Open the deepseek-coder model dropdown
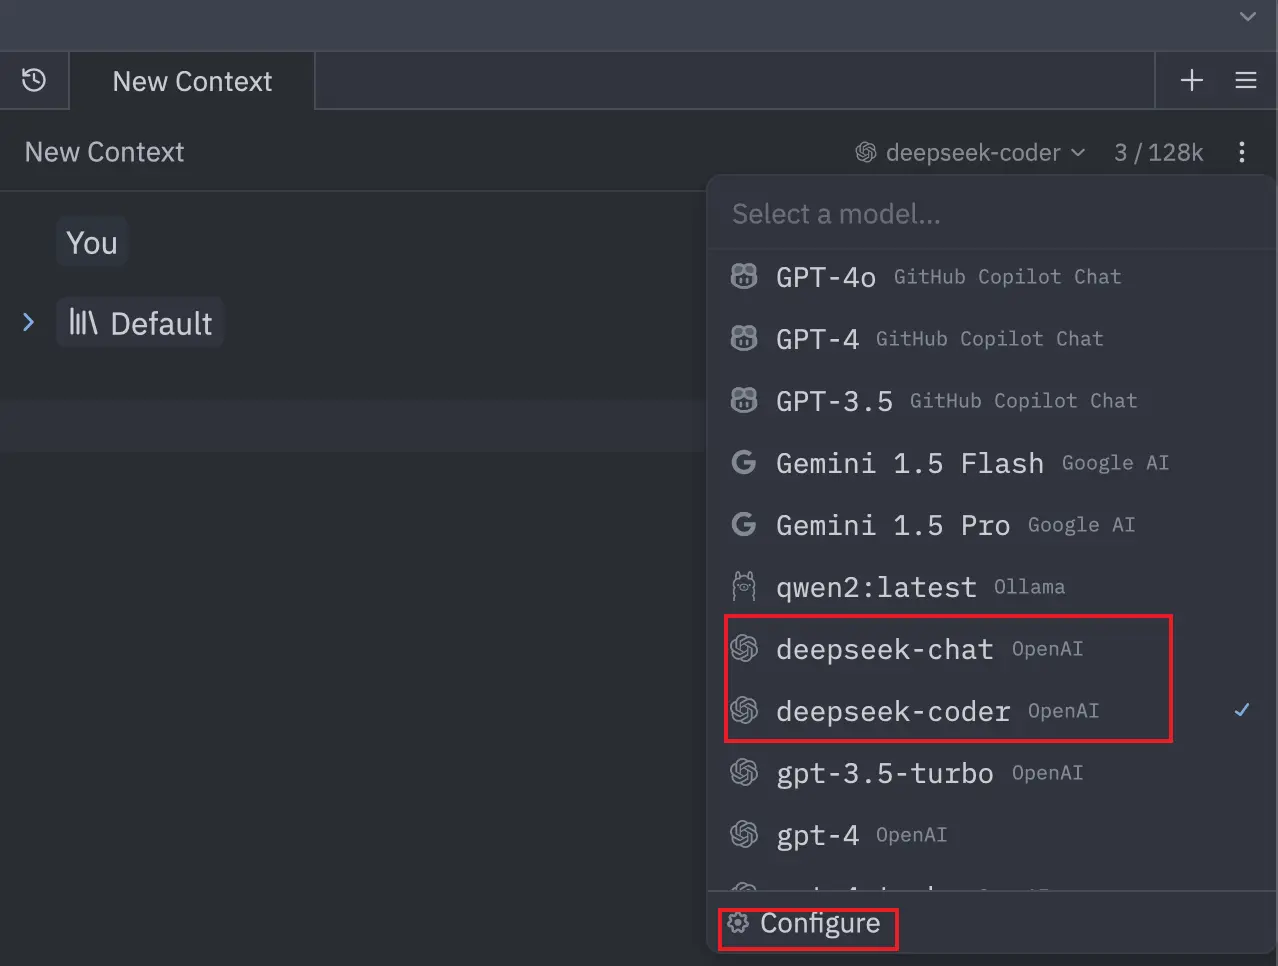Viewport: 1278px width, 966px height. 970,153
